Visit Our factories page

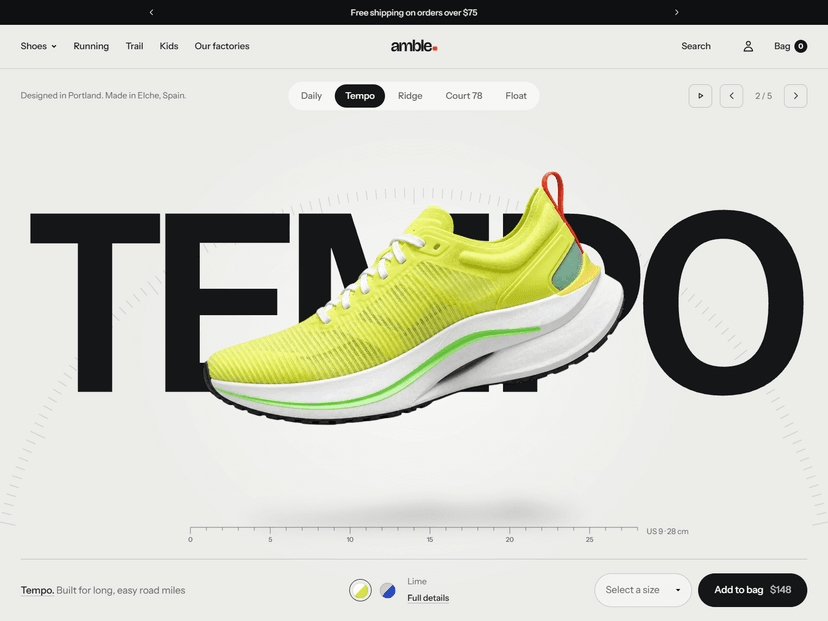(x=222, y=46)
